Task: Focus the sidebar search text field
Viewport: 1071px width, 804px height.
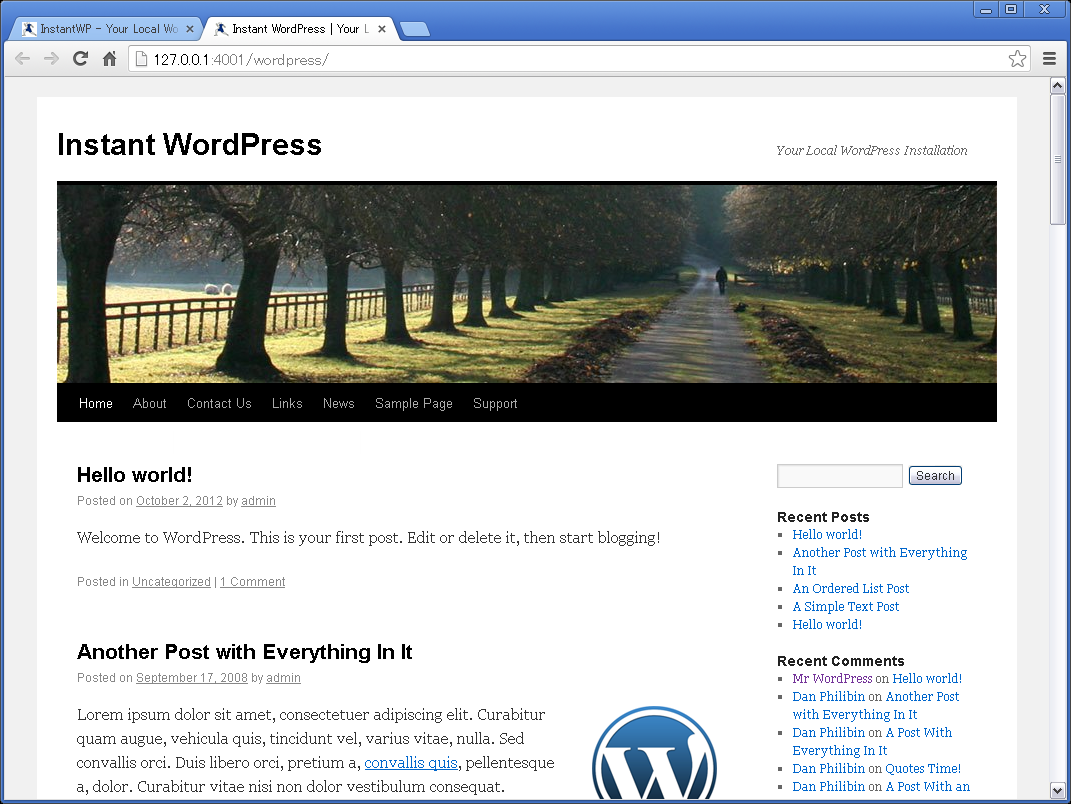Action: pos(839,475)
